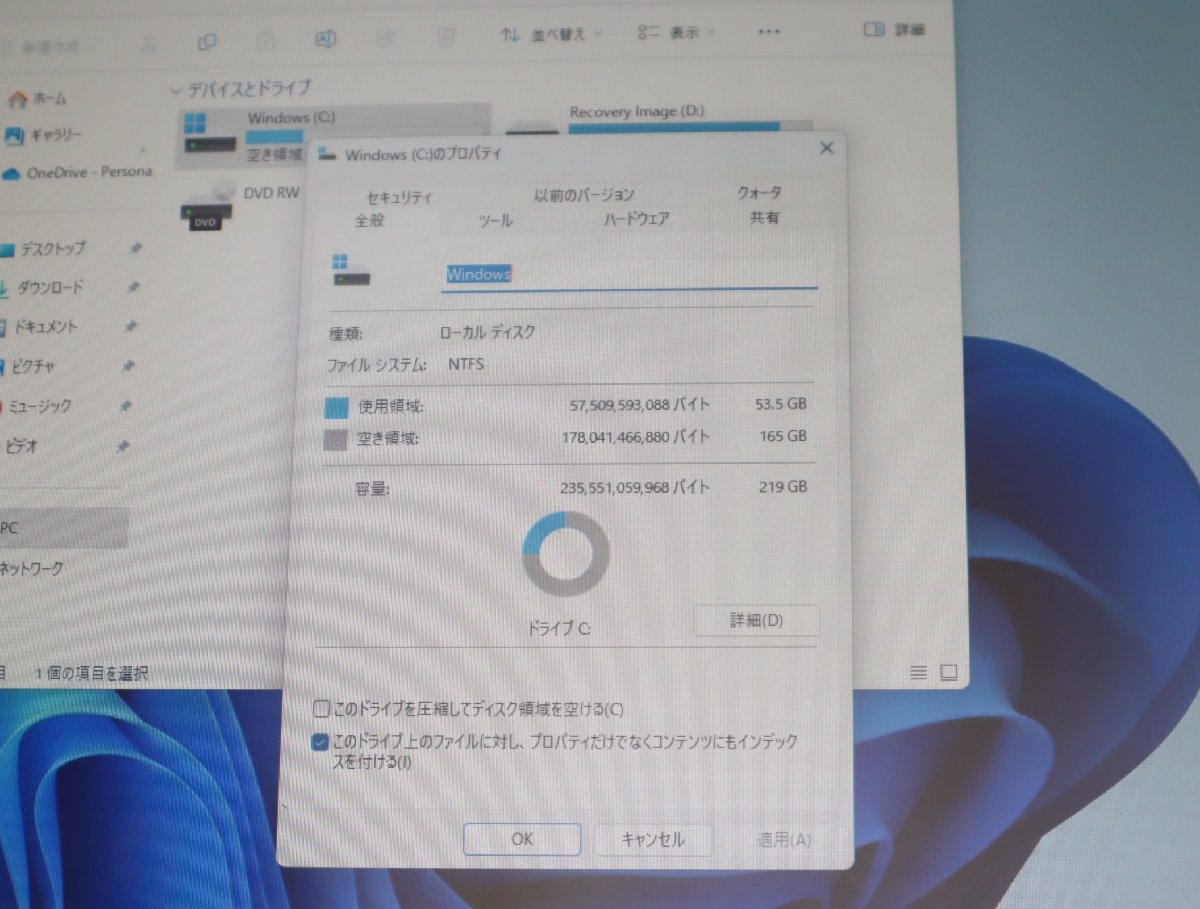Image resolution: width=1200 pixels, height=909 pixels.
Task: Click the ローカル ディスク type value
Action: 487,332
